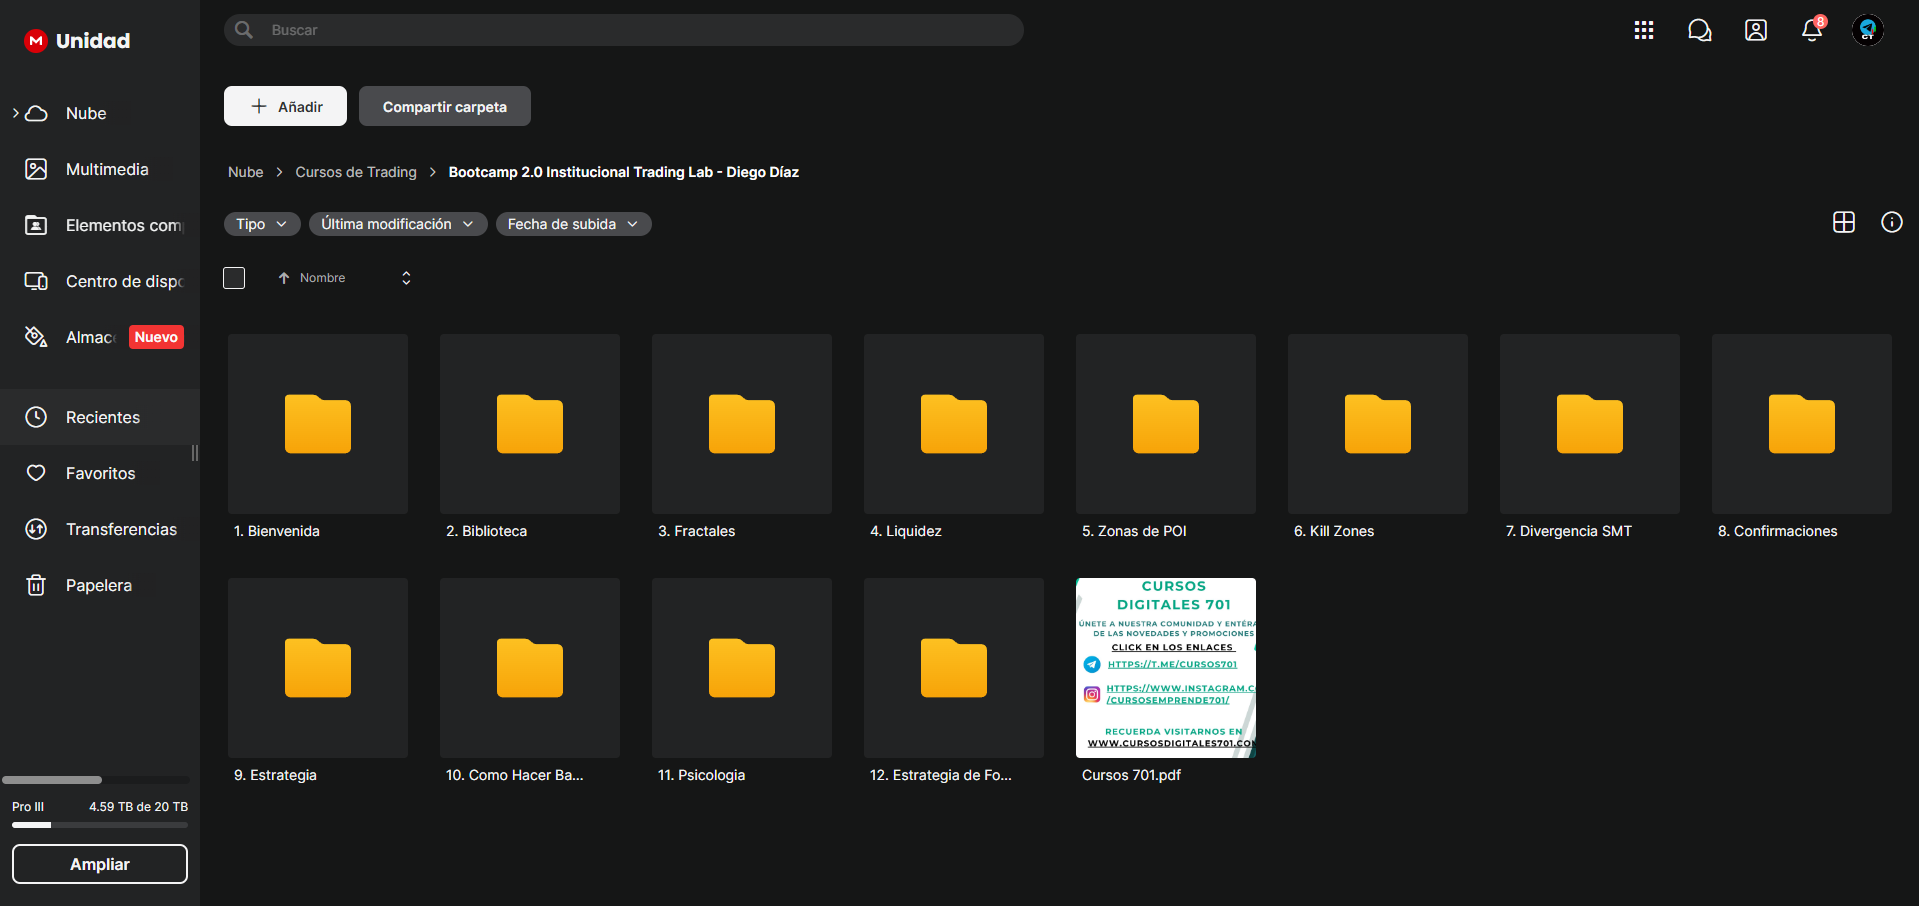Tick the select-all checkbox beside Nombre
Image resolution: width=1919 pixels, height=906 pixels.
coord(234,278)
